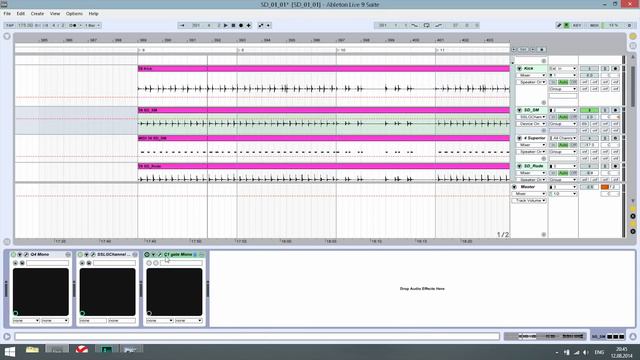Open Kick track input type dropdown

point(563,69)
